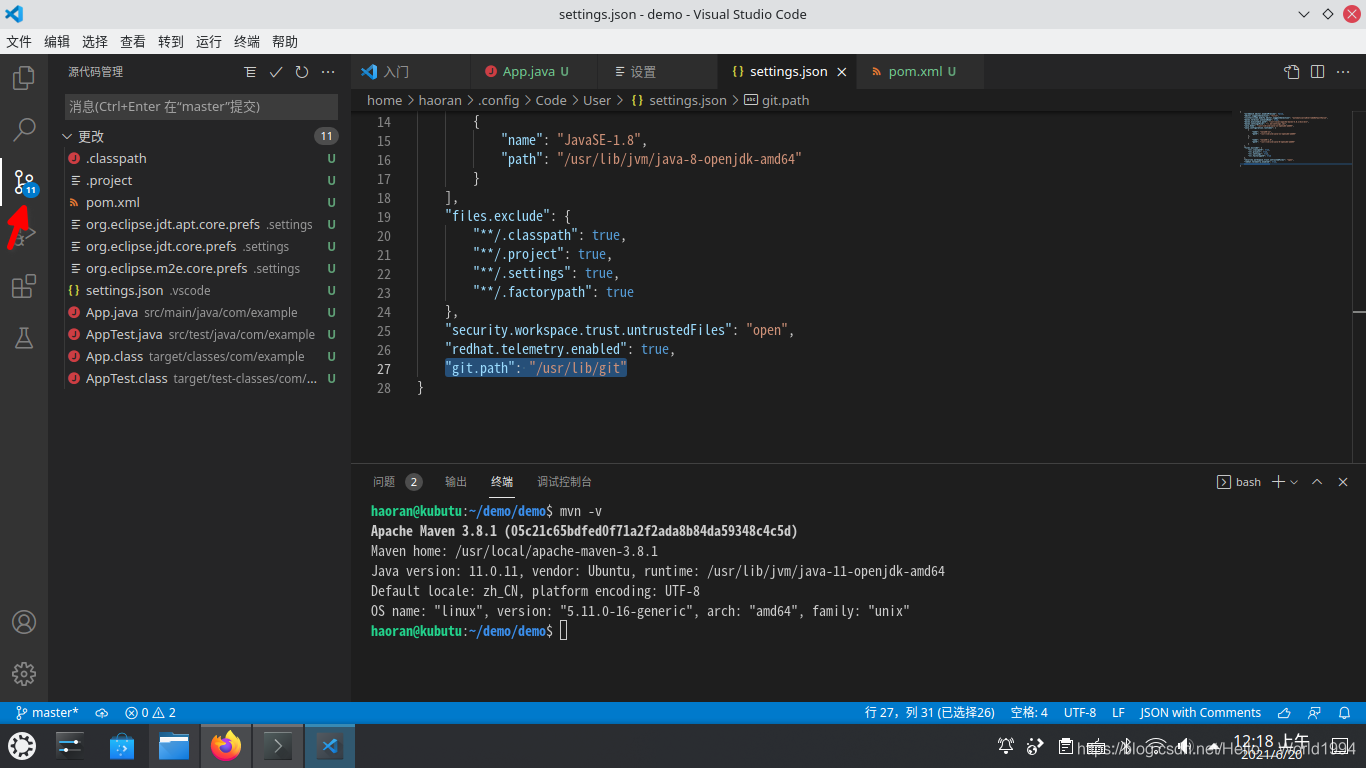1366x768 pixels.
Task: Switch to Firefox in the taskbar
Action: (226, 746)
